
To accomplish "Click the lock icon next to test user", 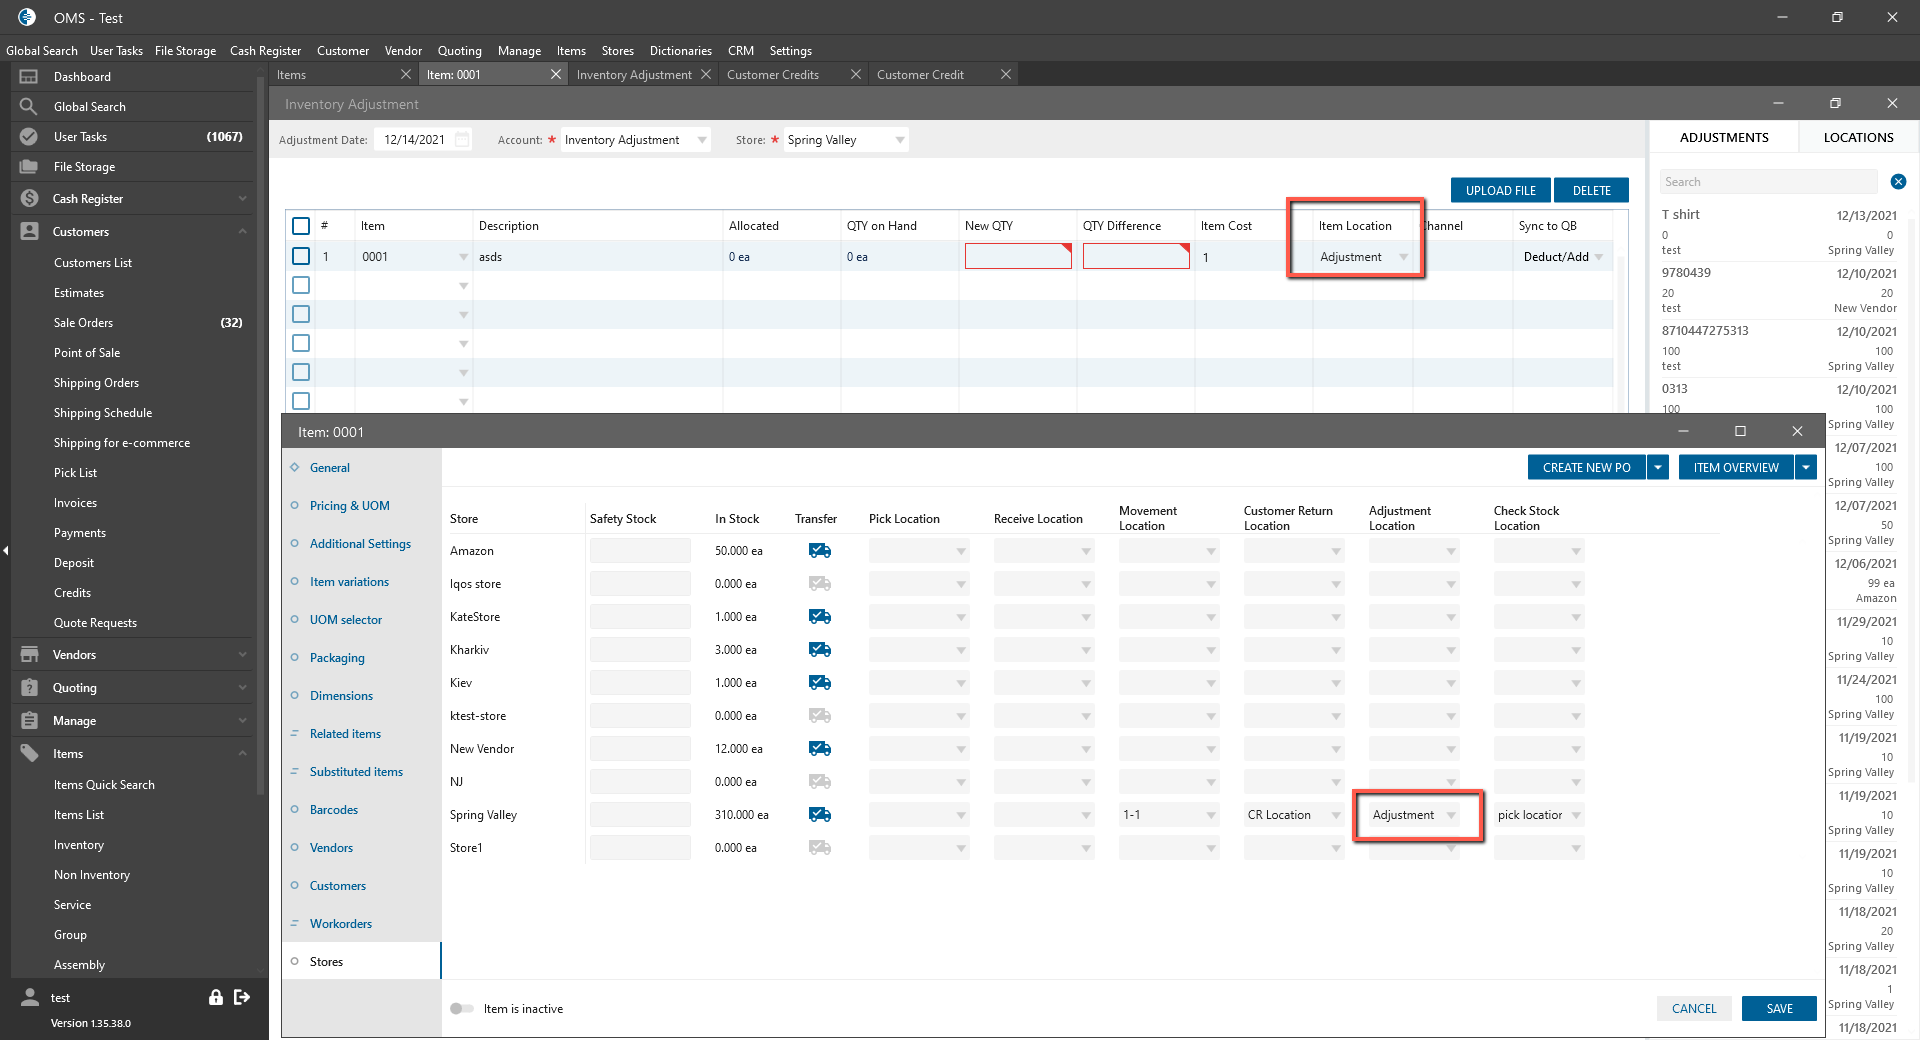I will tap(215, 997).
